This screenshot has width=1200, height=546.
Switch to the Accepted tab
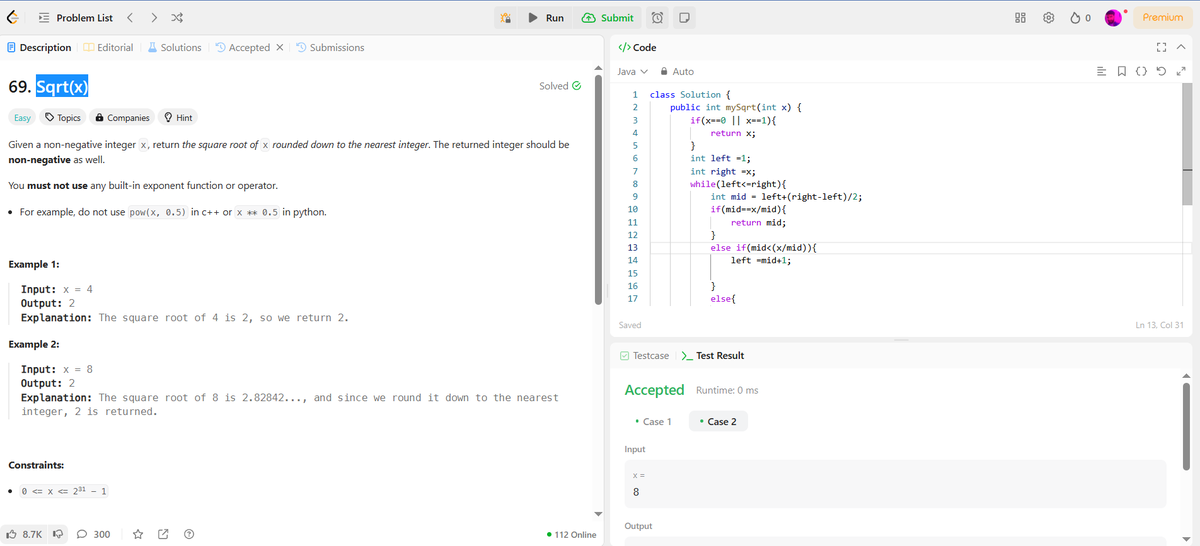click(x=242, y=47)
